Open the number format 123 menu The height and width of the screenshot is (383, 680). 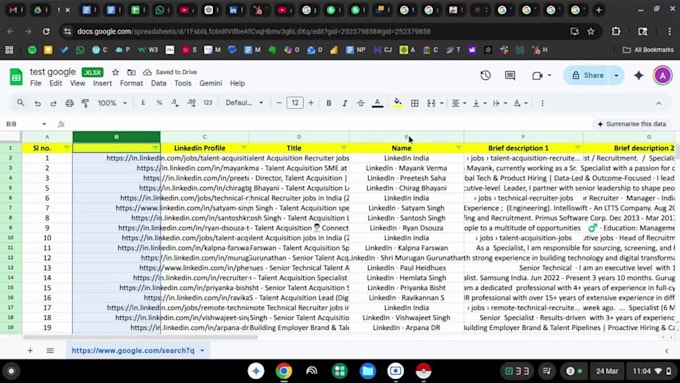click(208, 103)
